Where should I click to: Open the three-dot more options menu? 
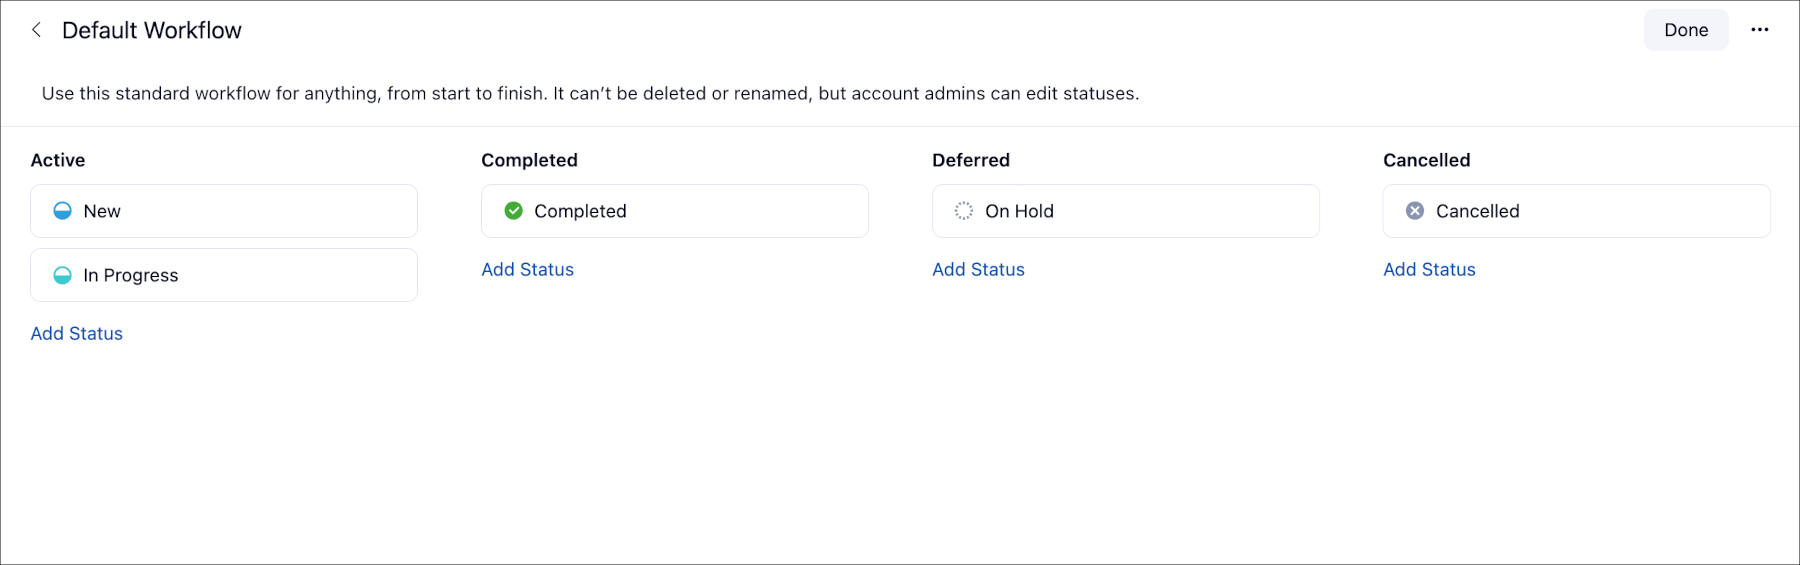[x=1760, y=30]
